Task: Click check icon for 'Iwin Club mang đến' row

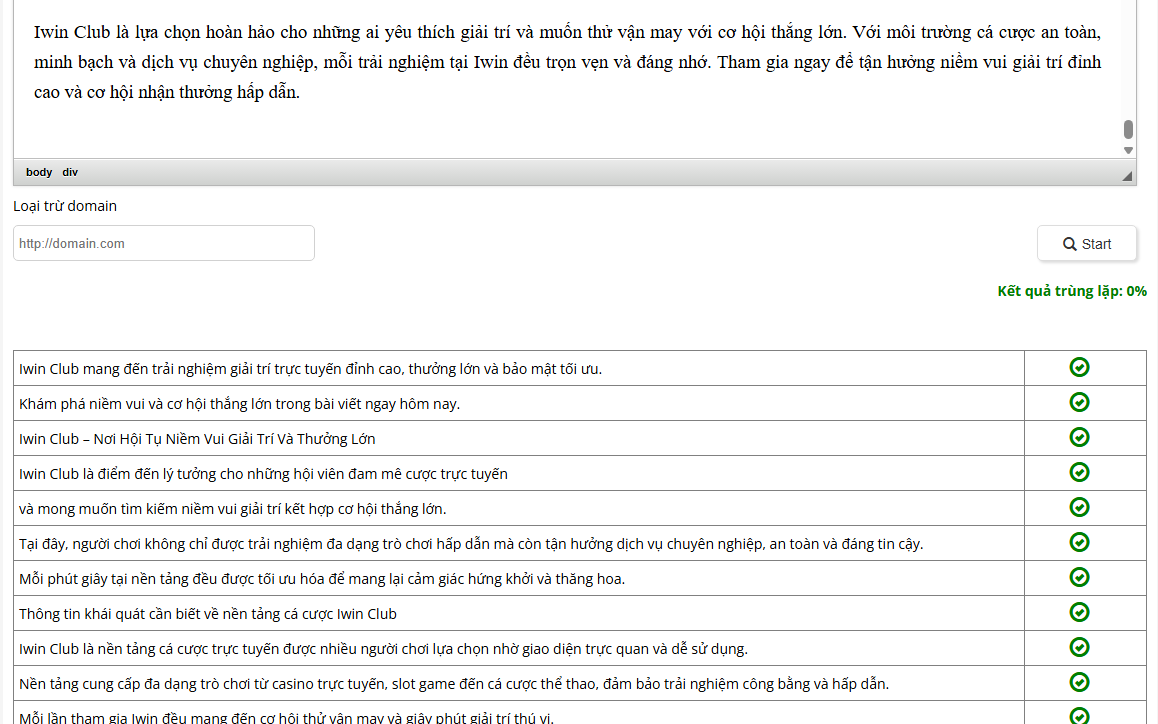Action: [1079, 367]
